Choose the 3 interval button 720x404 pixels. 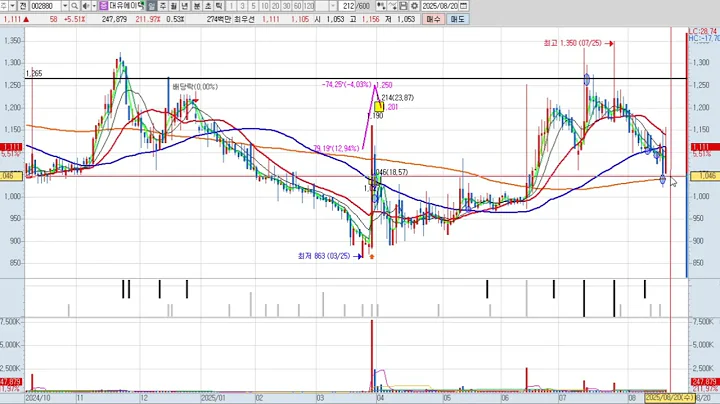pyautogui.click(x=242, y=6)
